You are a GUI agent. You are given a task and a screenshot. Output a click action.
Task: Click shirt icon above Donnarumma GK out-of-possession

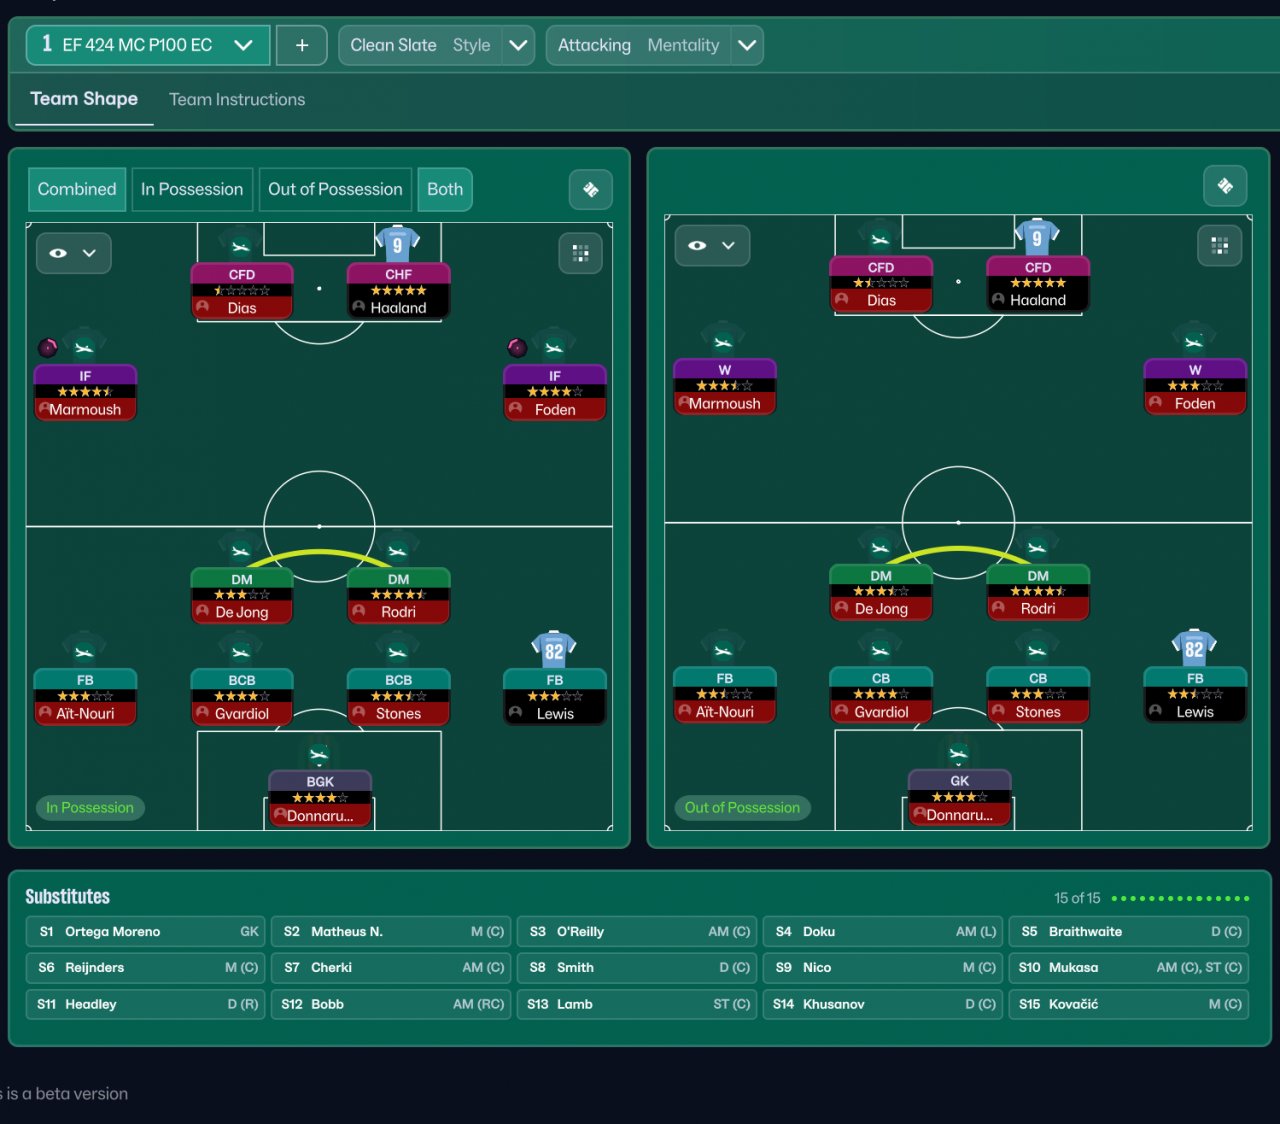click(958, 752)
